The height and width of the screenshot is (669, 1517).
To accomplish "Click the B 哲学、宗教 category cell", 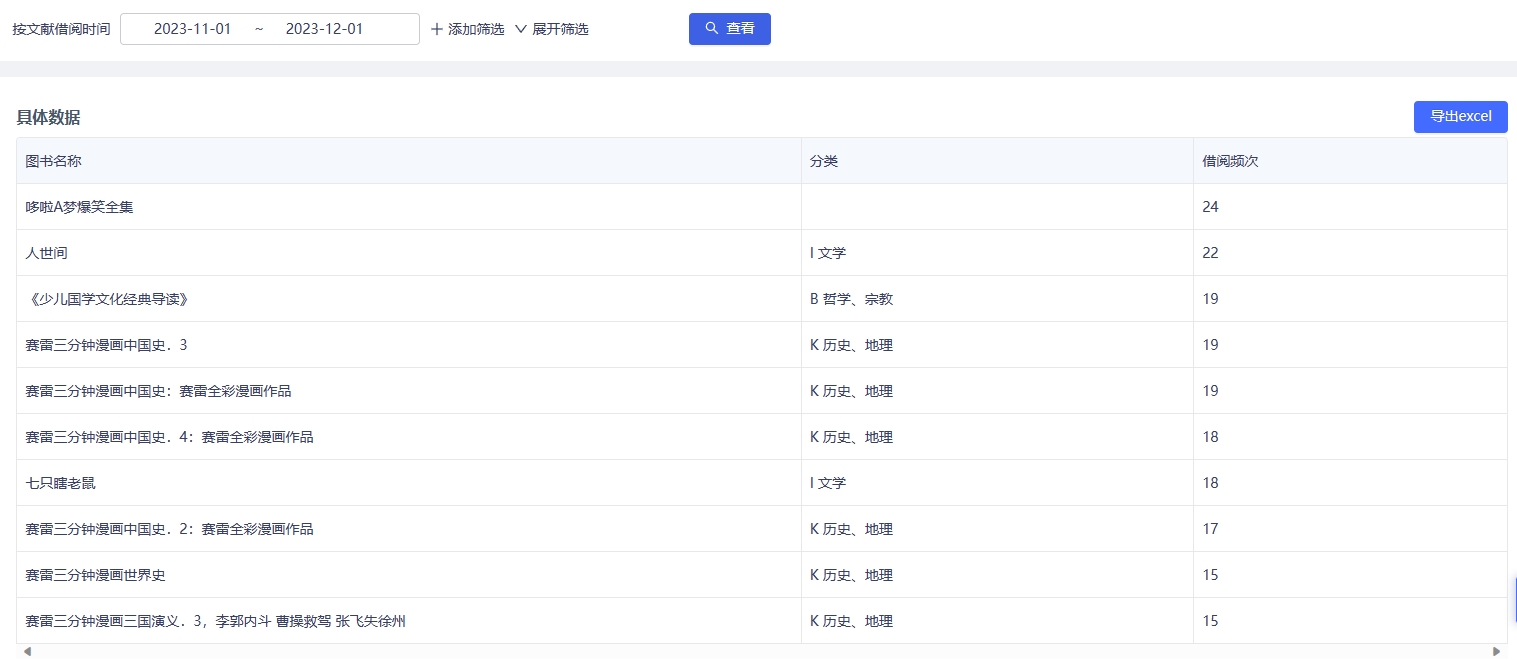I will click(x=851, y=299).
